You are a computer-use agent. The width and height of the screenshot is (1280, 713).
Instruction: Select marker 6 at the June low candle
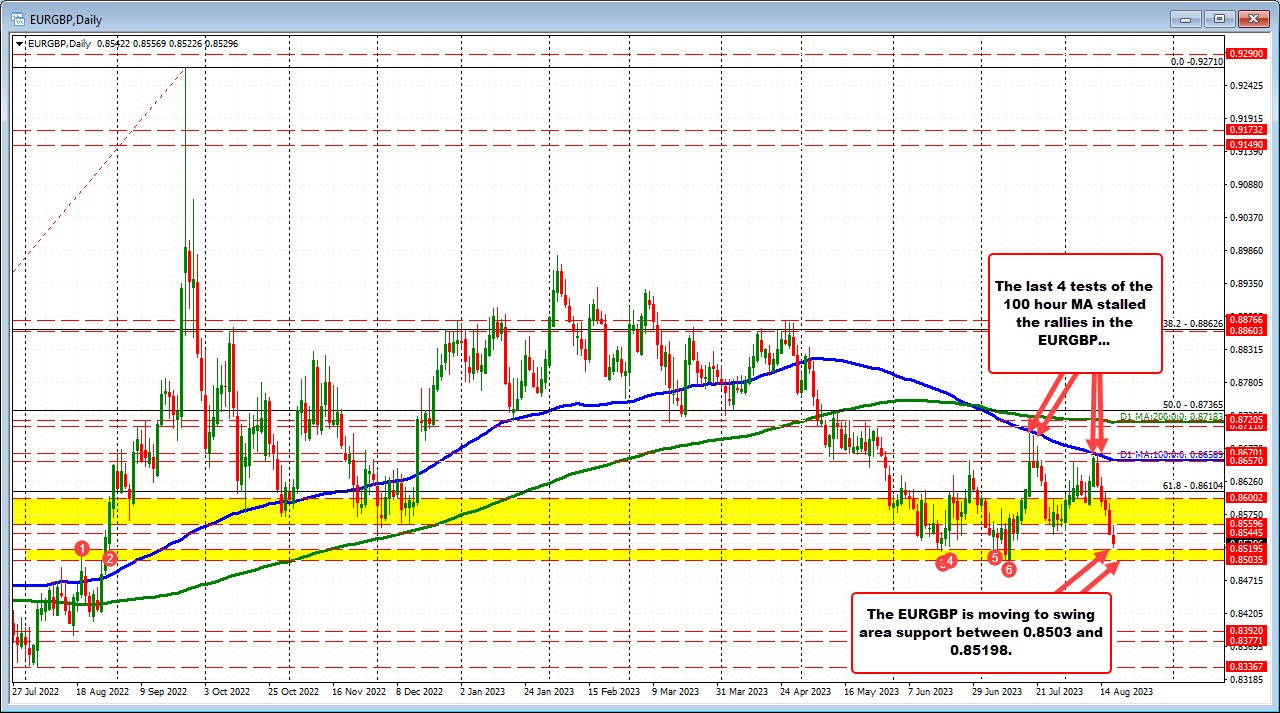(x=1009, y=570)
